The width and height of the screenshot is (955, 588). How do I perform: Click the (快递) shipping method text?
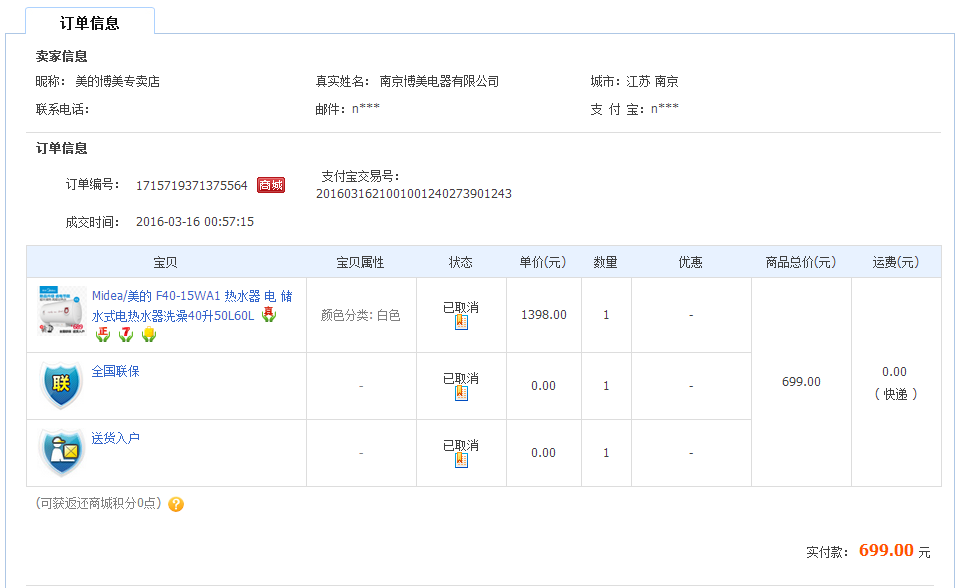895,394
